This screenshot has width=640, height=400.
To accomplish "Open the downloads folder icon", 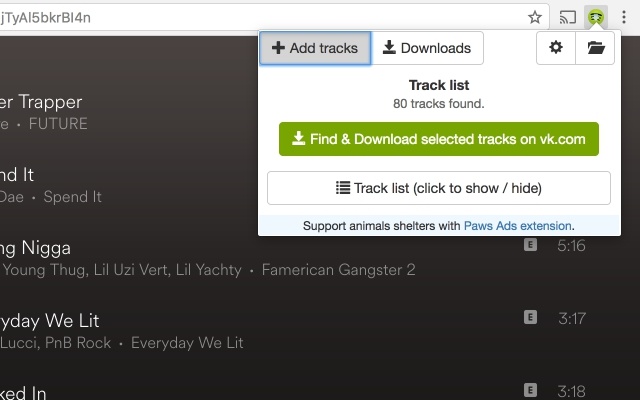I will tap(596, 48).
